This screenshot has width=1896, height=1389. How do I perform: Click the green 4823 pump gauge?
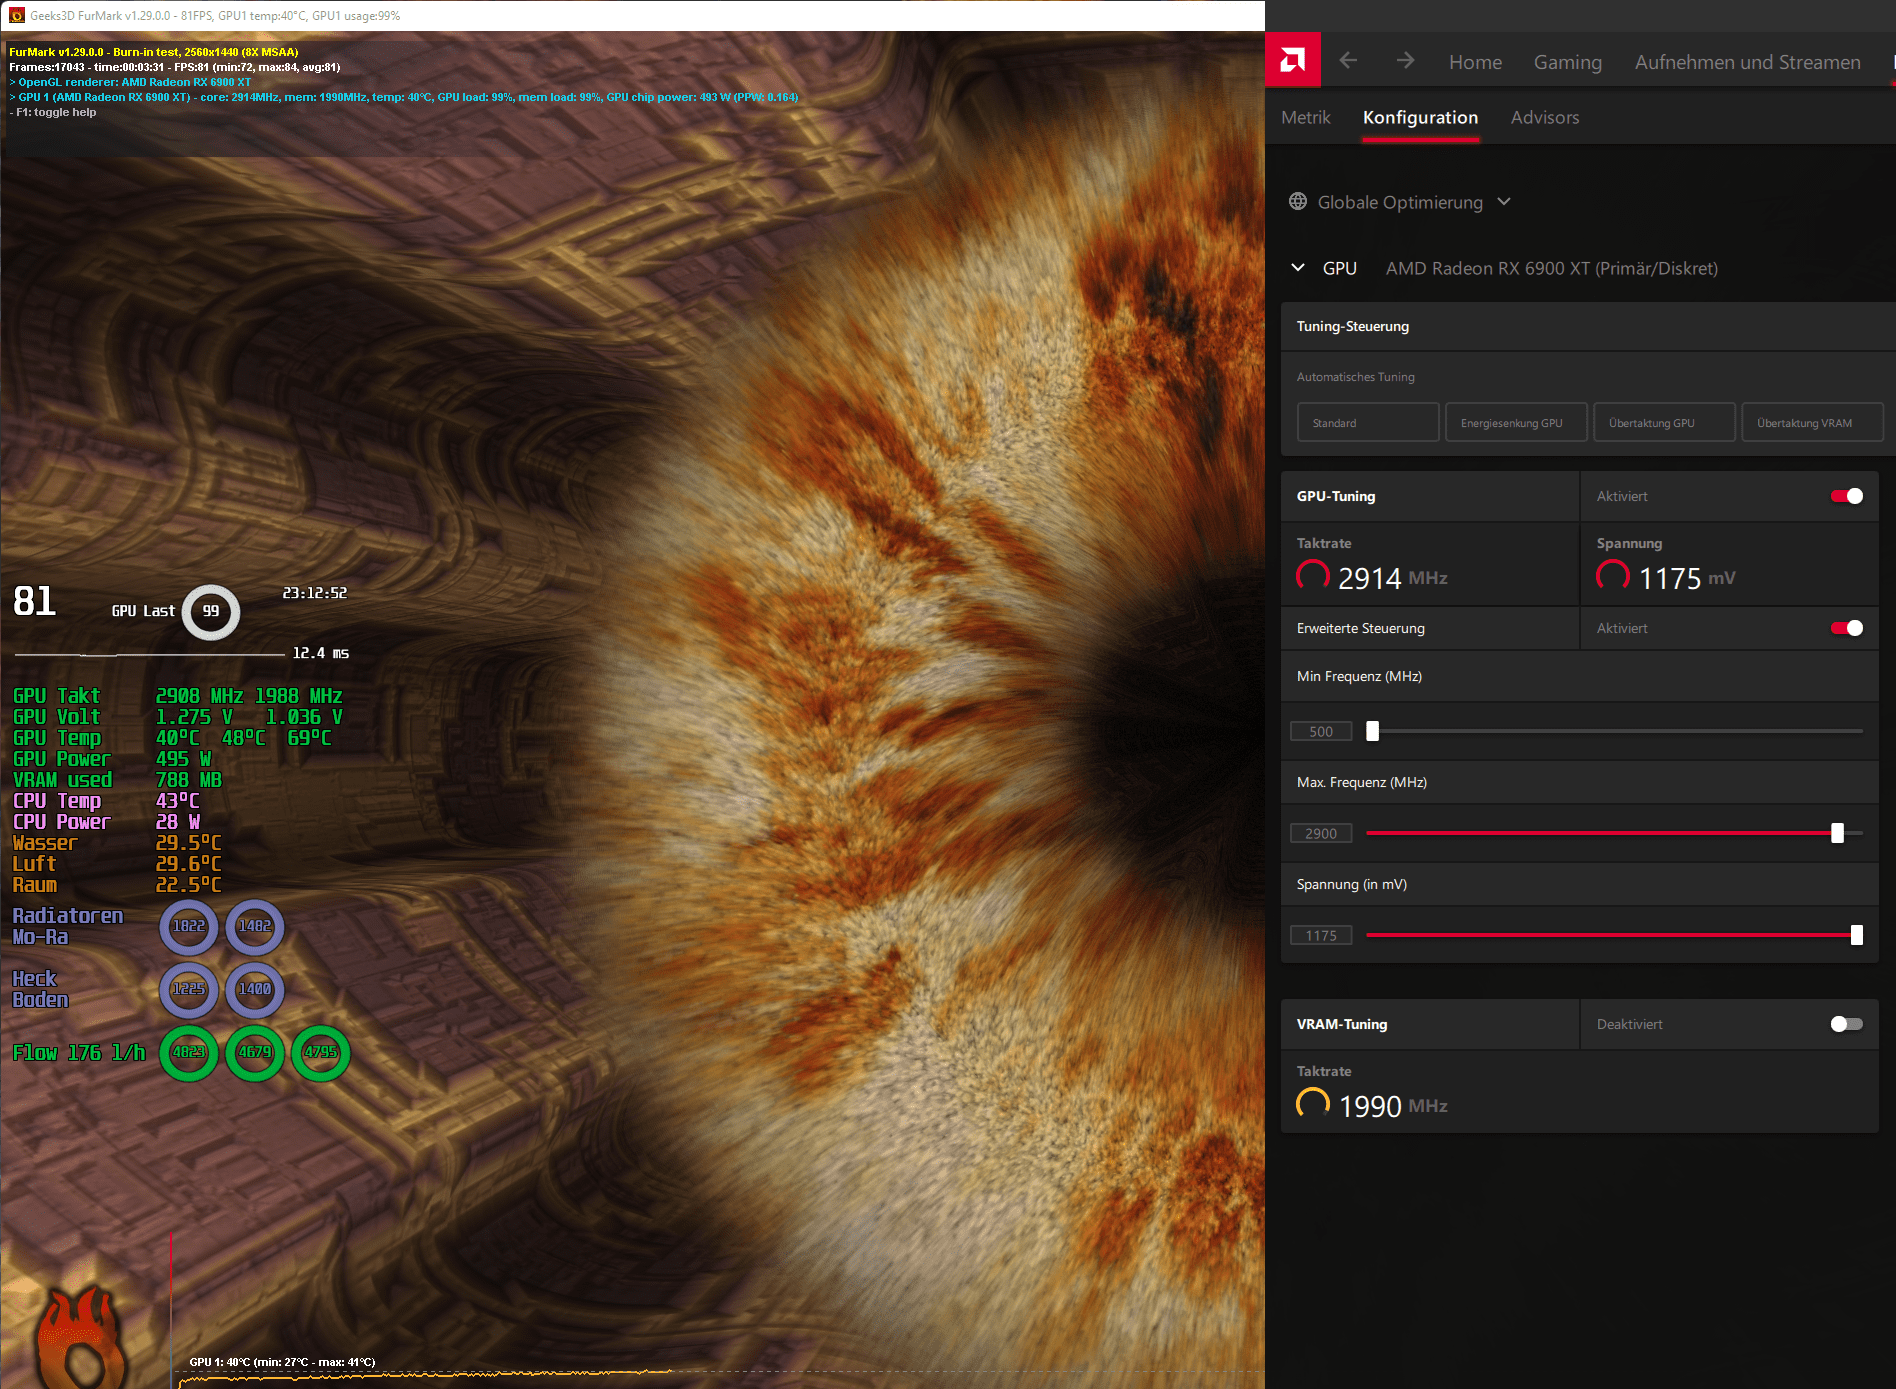click(x=188, y=1052)
